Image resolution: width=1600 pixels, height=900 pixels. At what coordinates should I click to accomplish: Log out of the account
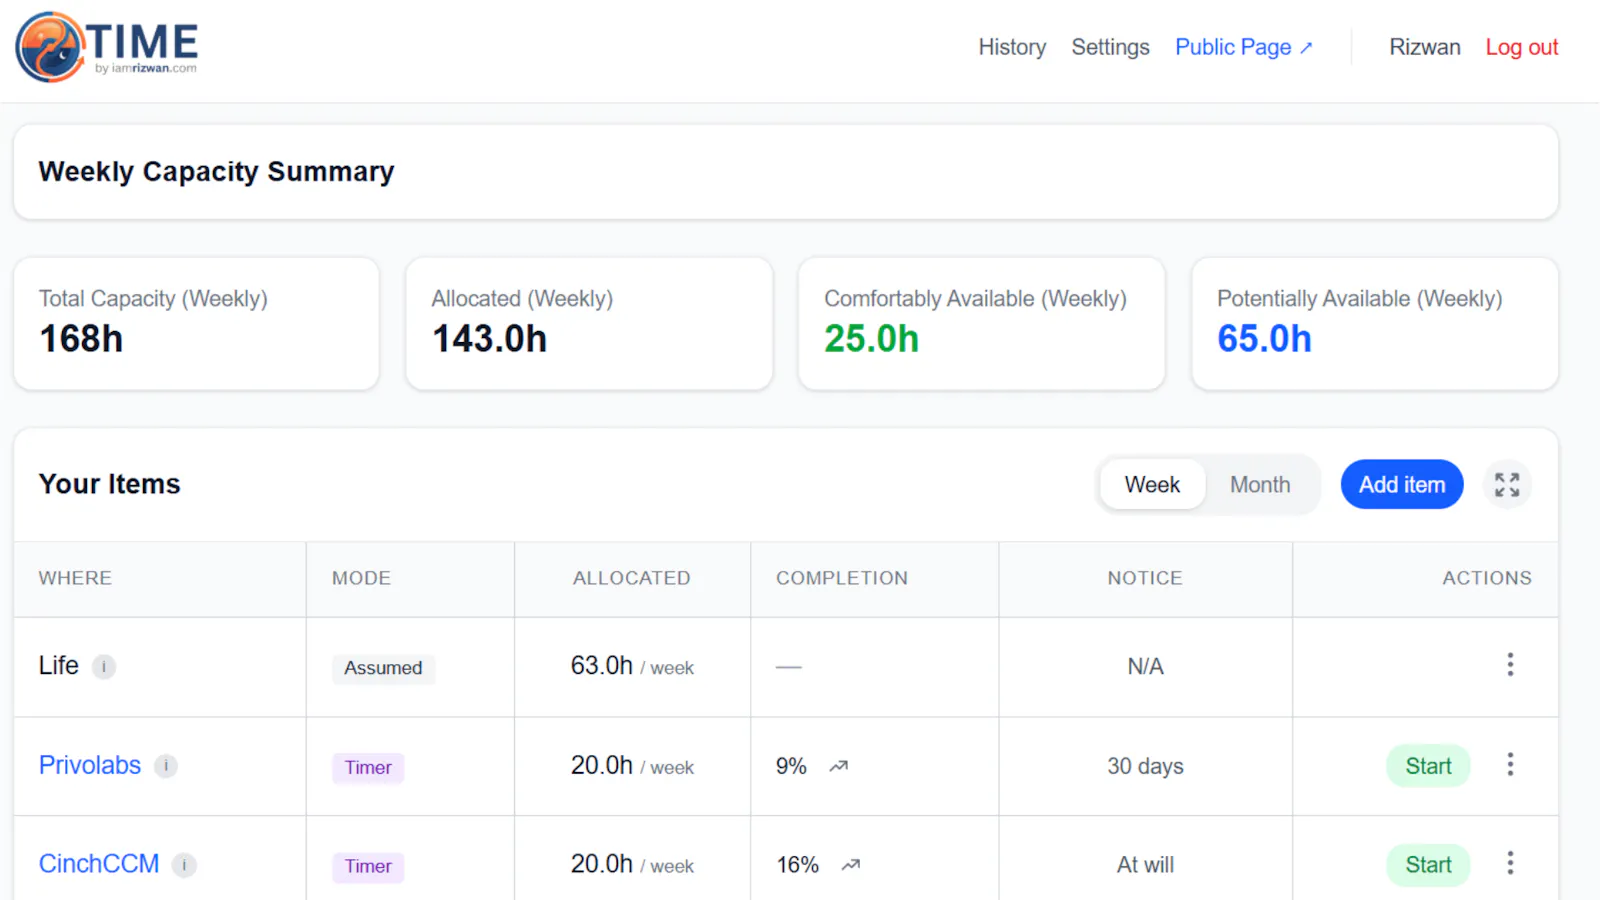tap(1521, 47)
